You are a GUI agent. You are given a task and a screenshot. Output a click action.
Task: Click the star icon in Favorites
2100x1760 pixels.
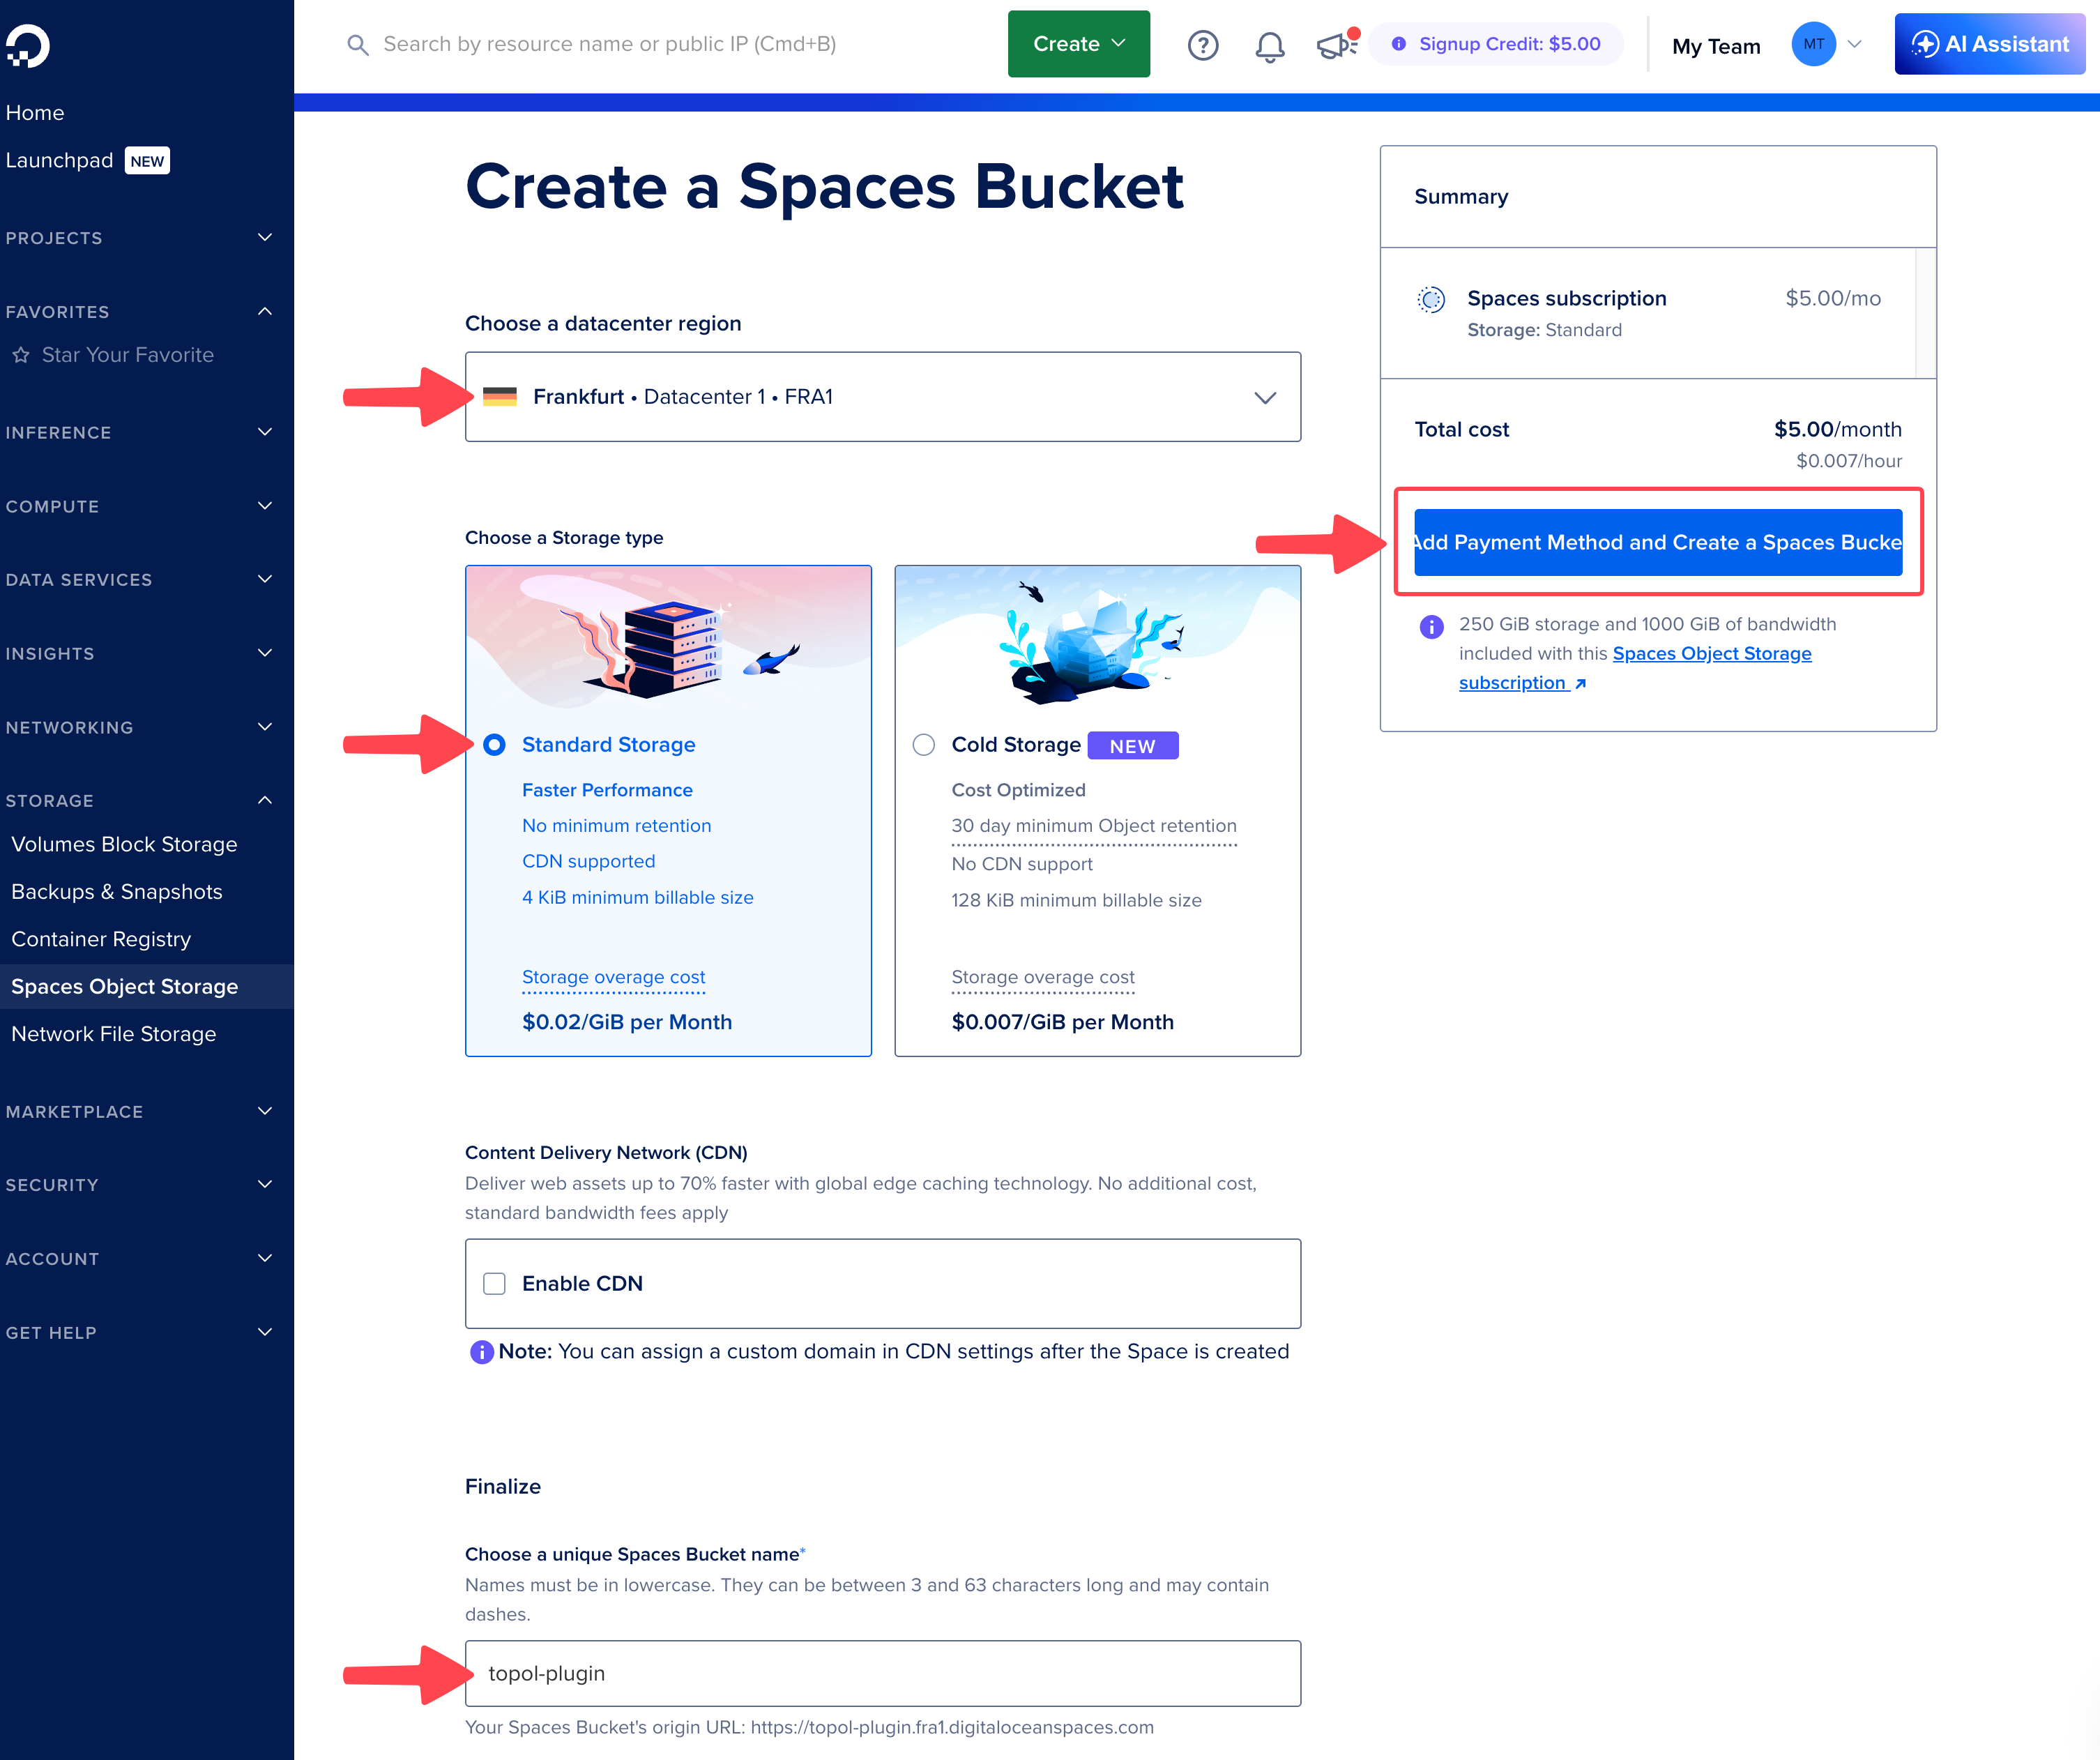[x=21, y=355]
